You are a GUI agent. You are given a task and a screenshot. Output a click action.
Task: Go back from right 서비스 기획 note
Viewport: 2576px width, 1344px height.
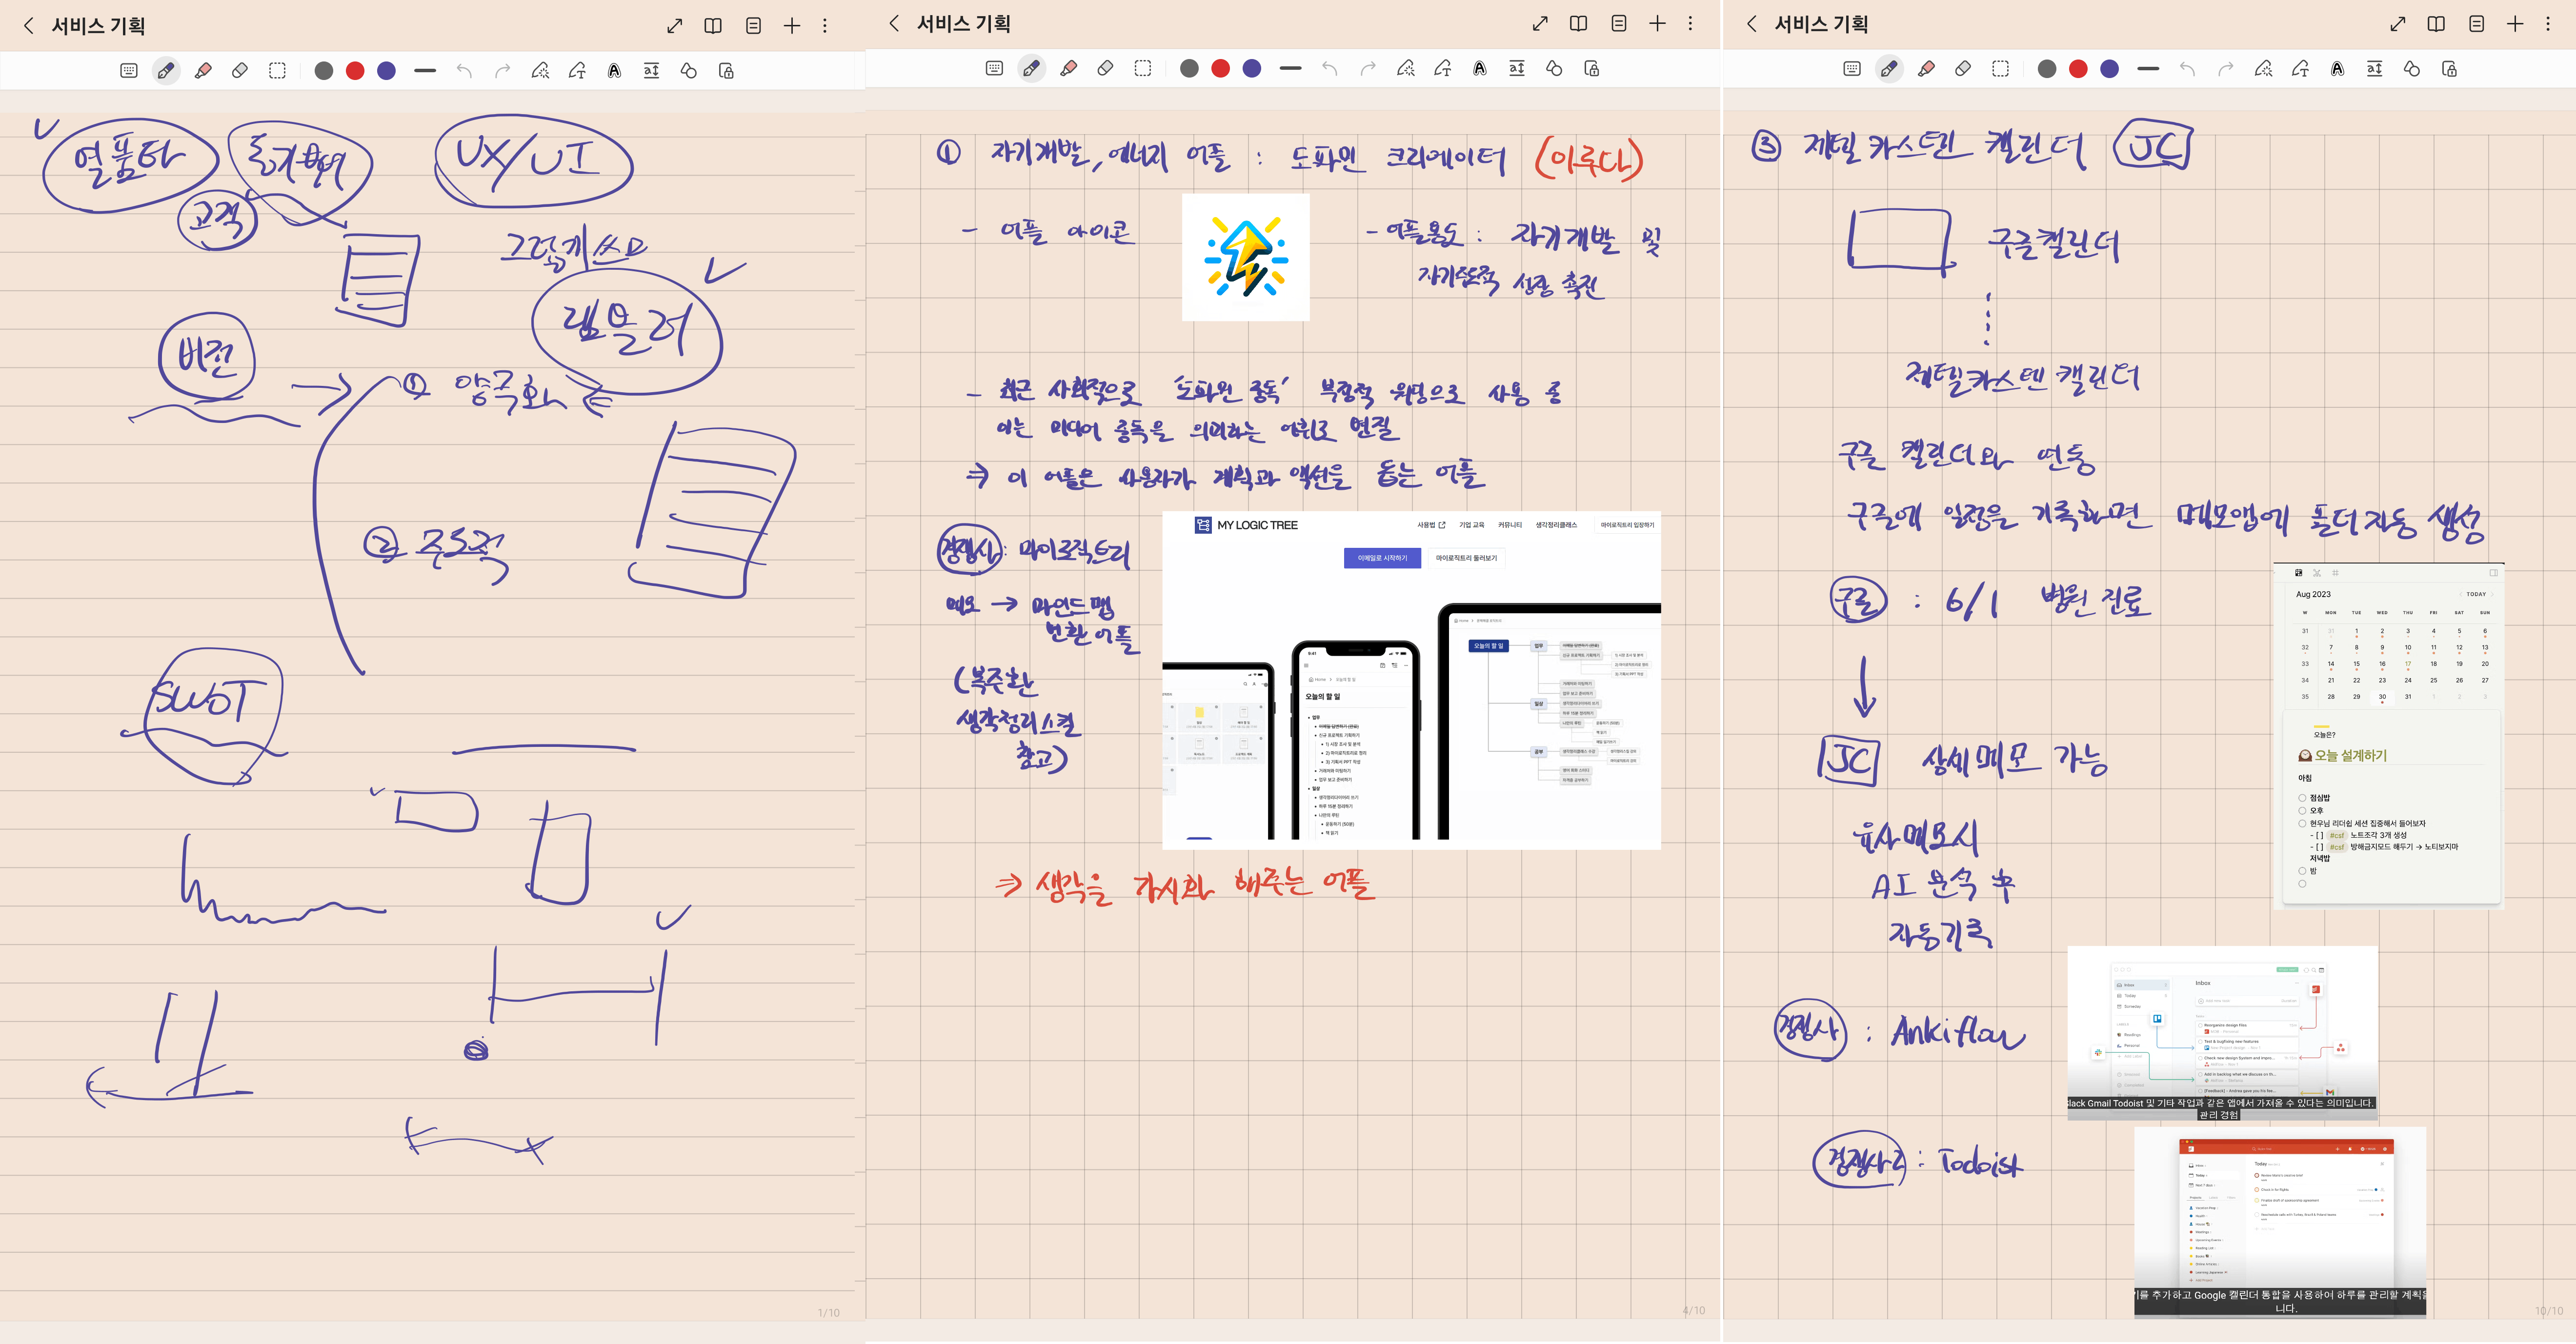click(1752, 24)
